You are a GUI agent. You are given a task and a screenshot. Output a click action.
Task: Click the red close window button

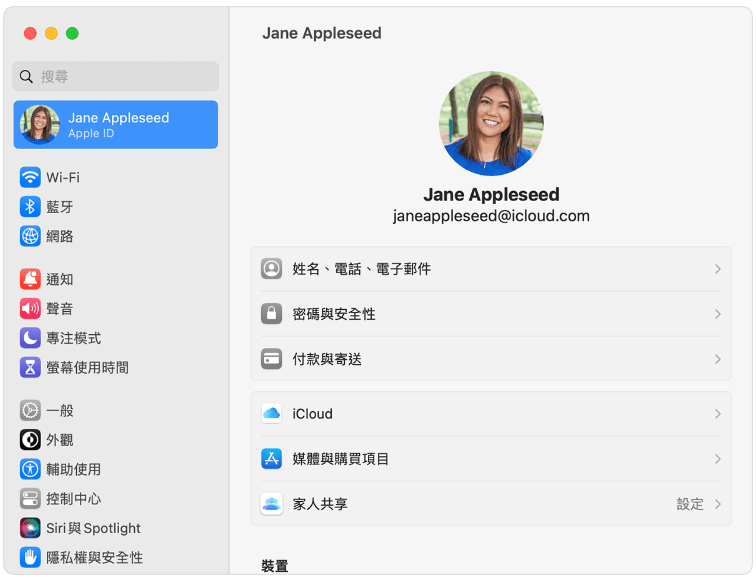click(30, 33)
